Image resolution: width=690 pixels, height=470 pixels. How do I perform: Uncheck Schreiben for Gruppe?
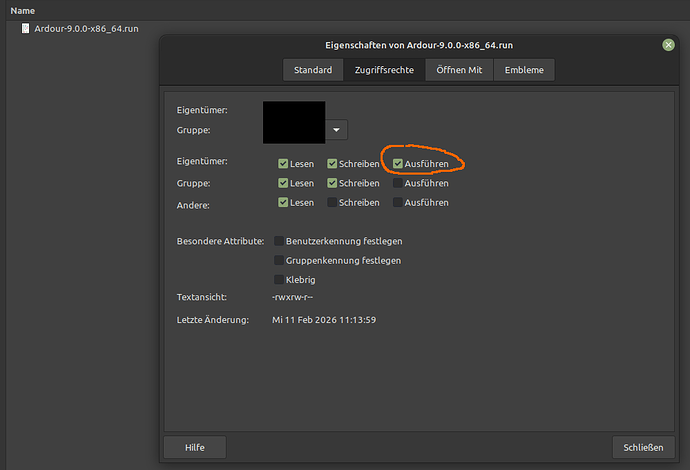[333, 183]
